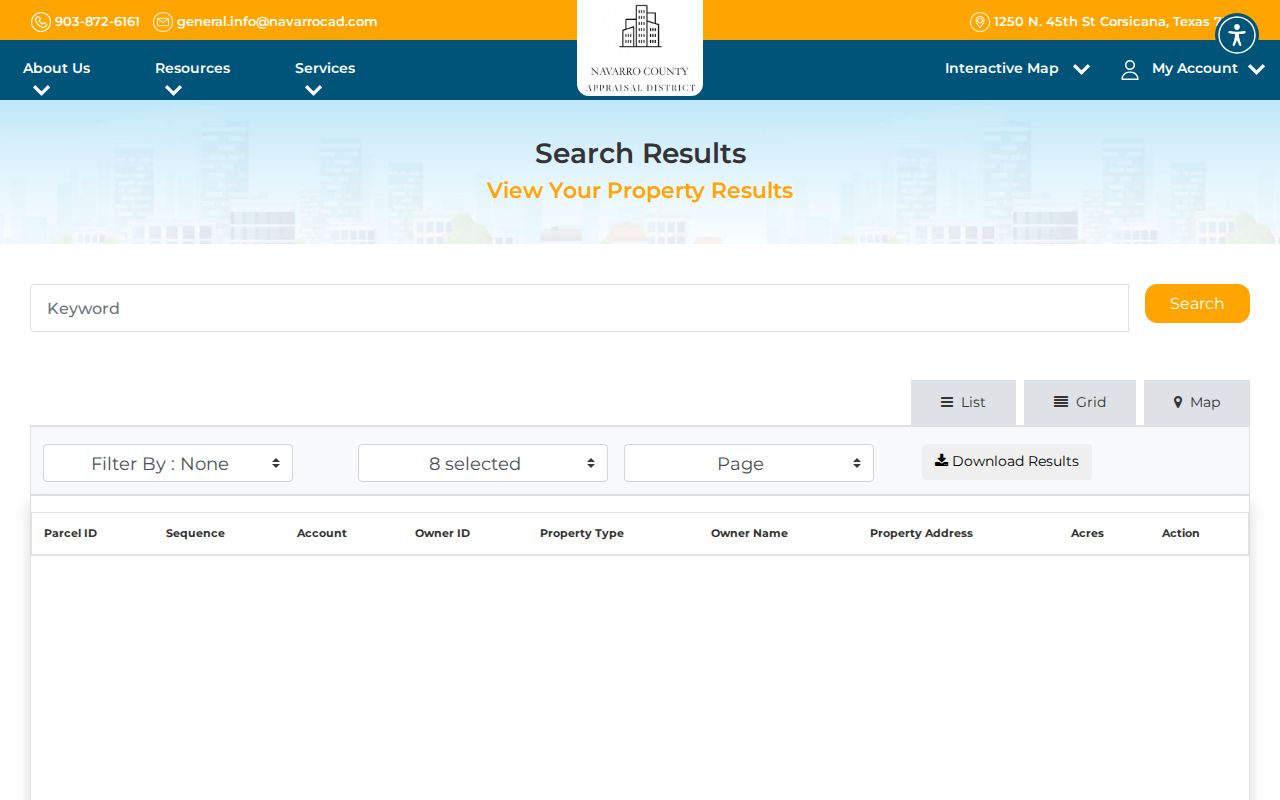Switch to the Map view tab
The height and width of the screenshot is (800, 1280).
pyautogui.click(x=1197, y=402)
